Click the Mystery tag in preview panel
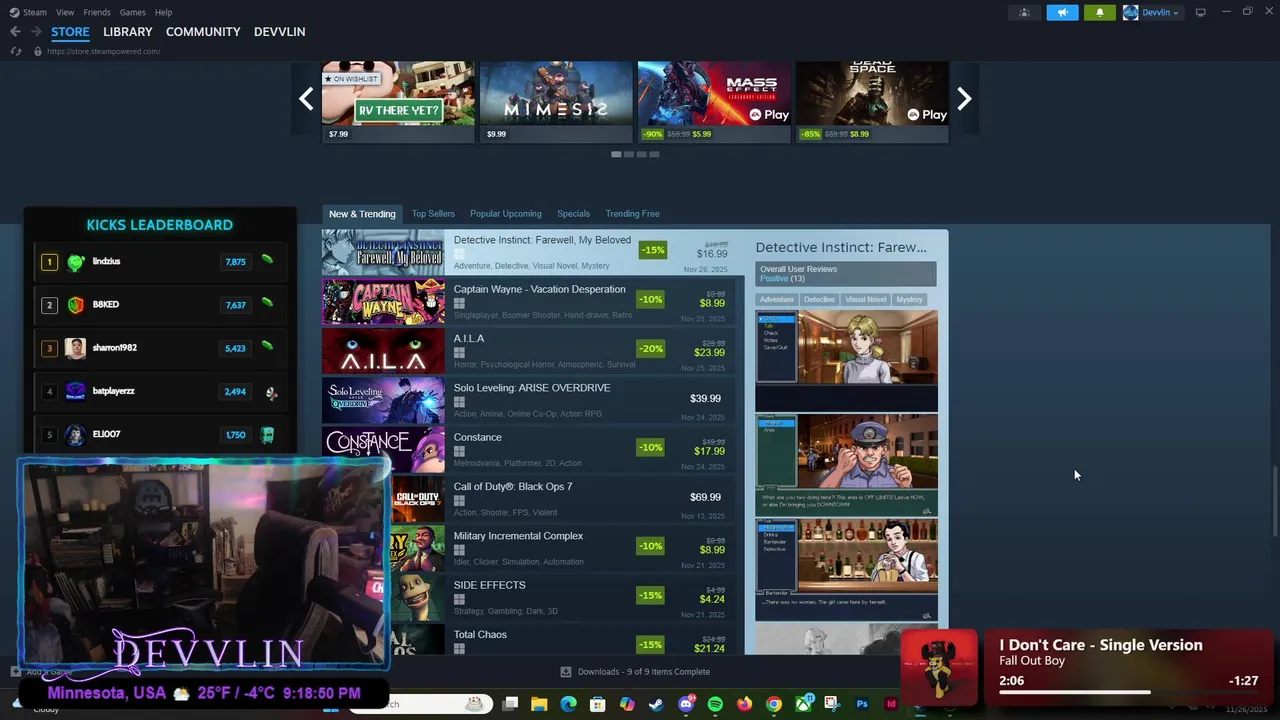 click(909, 299)
